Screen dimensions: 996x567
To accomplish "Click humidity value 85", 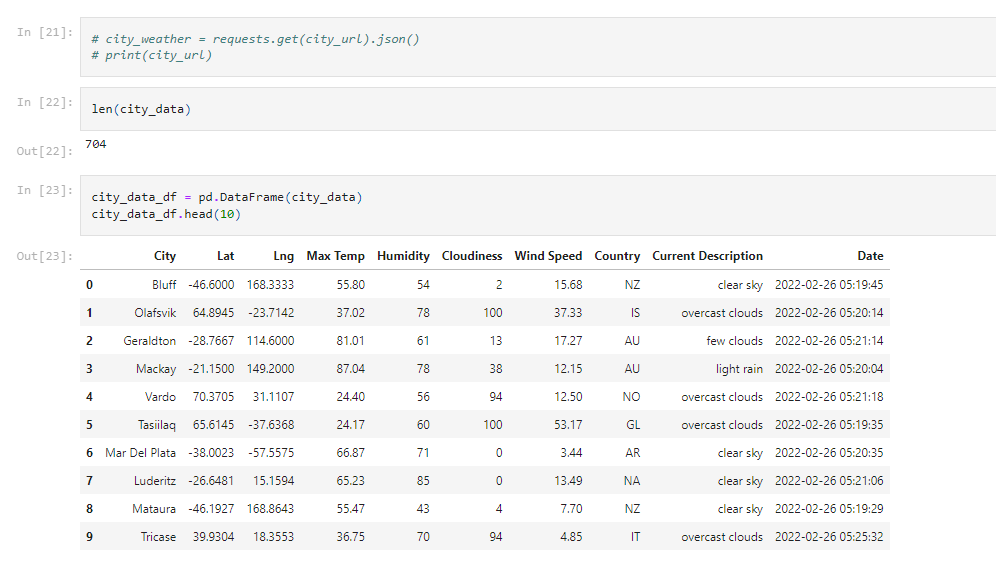I will click(423, 481).
